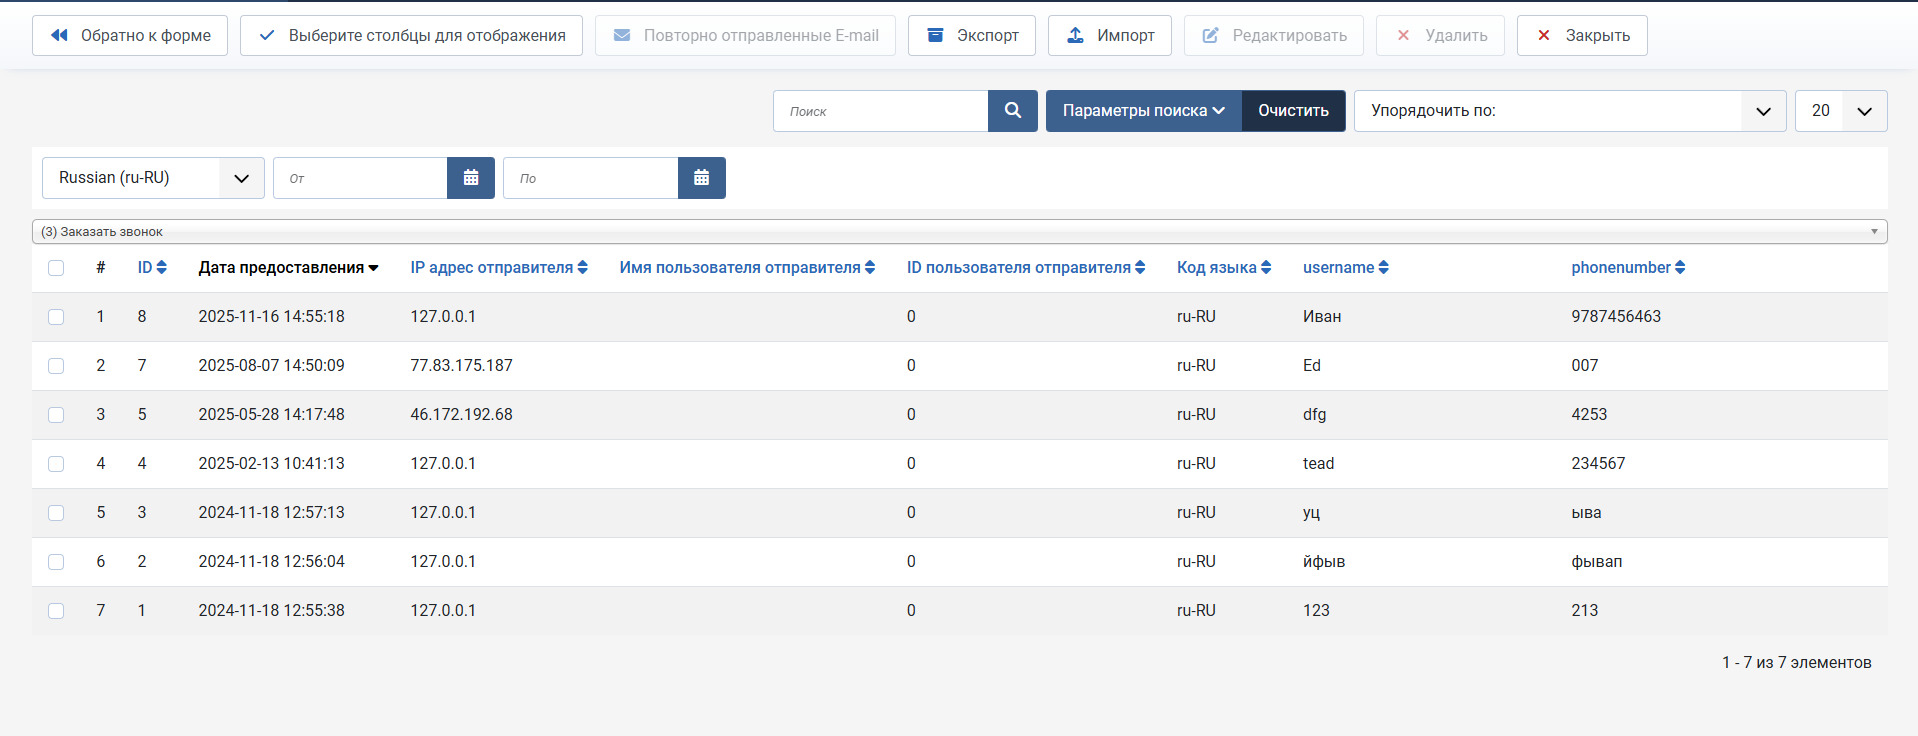Click the 'Удалить' button

[1440, 36]
